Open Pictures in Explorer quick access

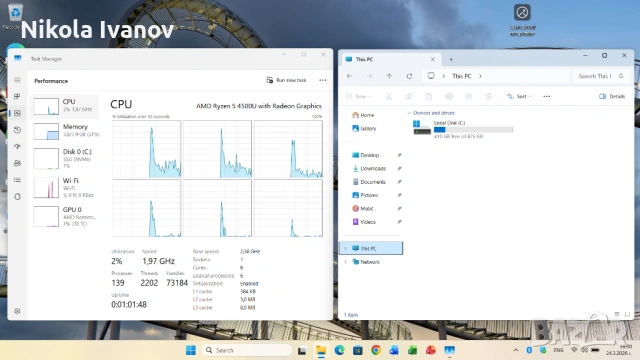click(365, 195)
